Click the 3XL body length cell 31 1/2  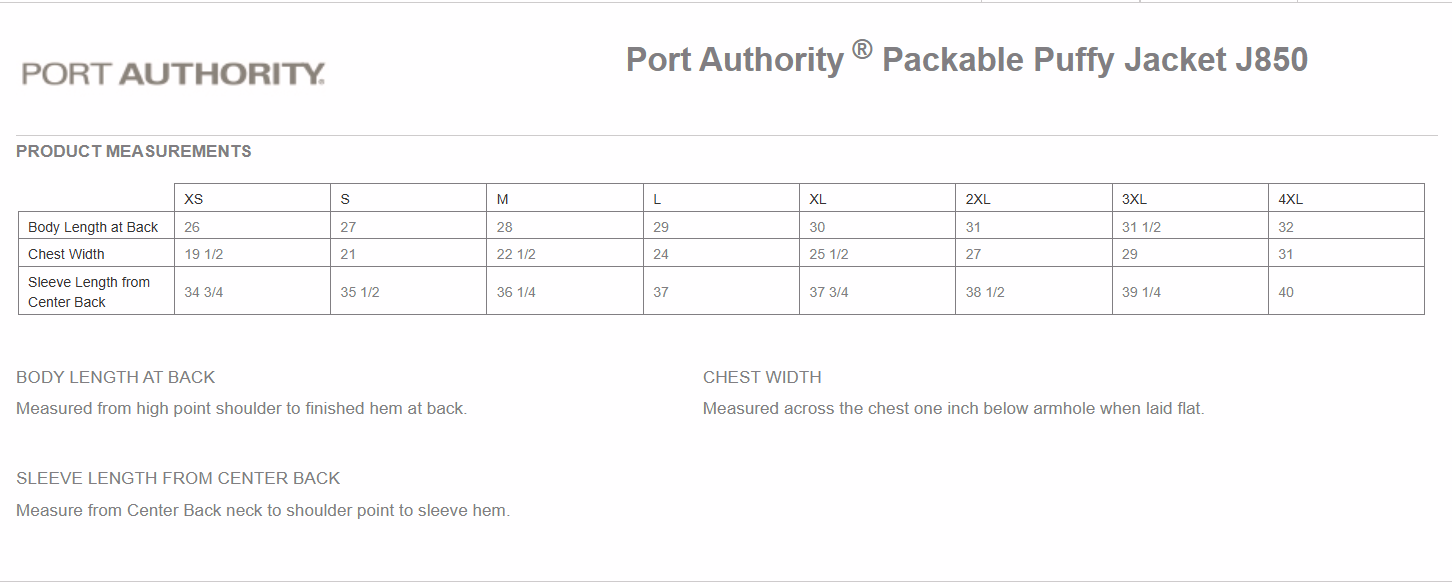pos(1141,227)
